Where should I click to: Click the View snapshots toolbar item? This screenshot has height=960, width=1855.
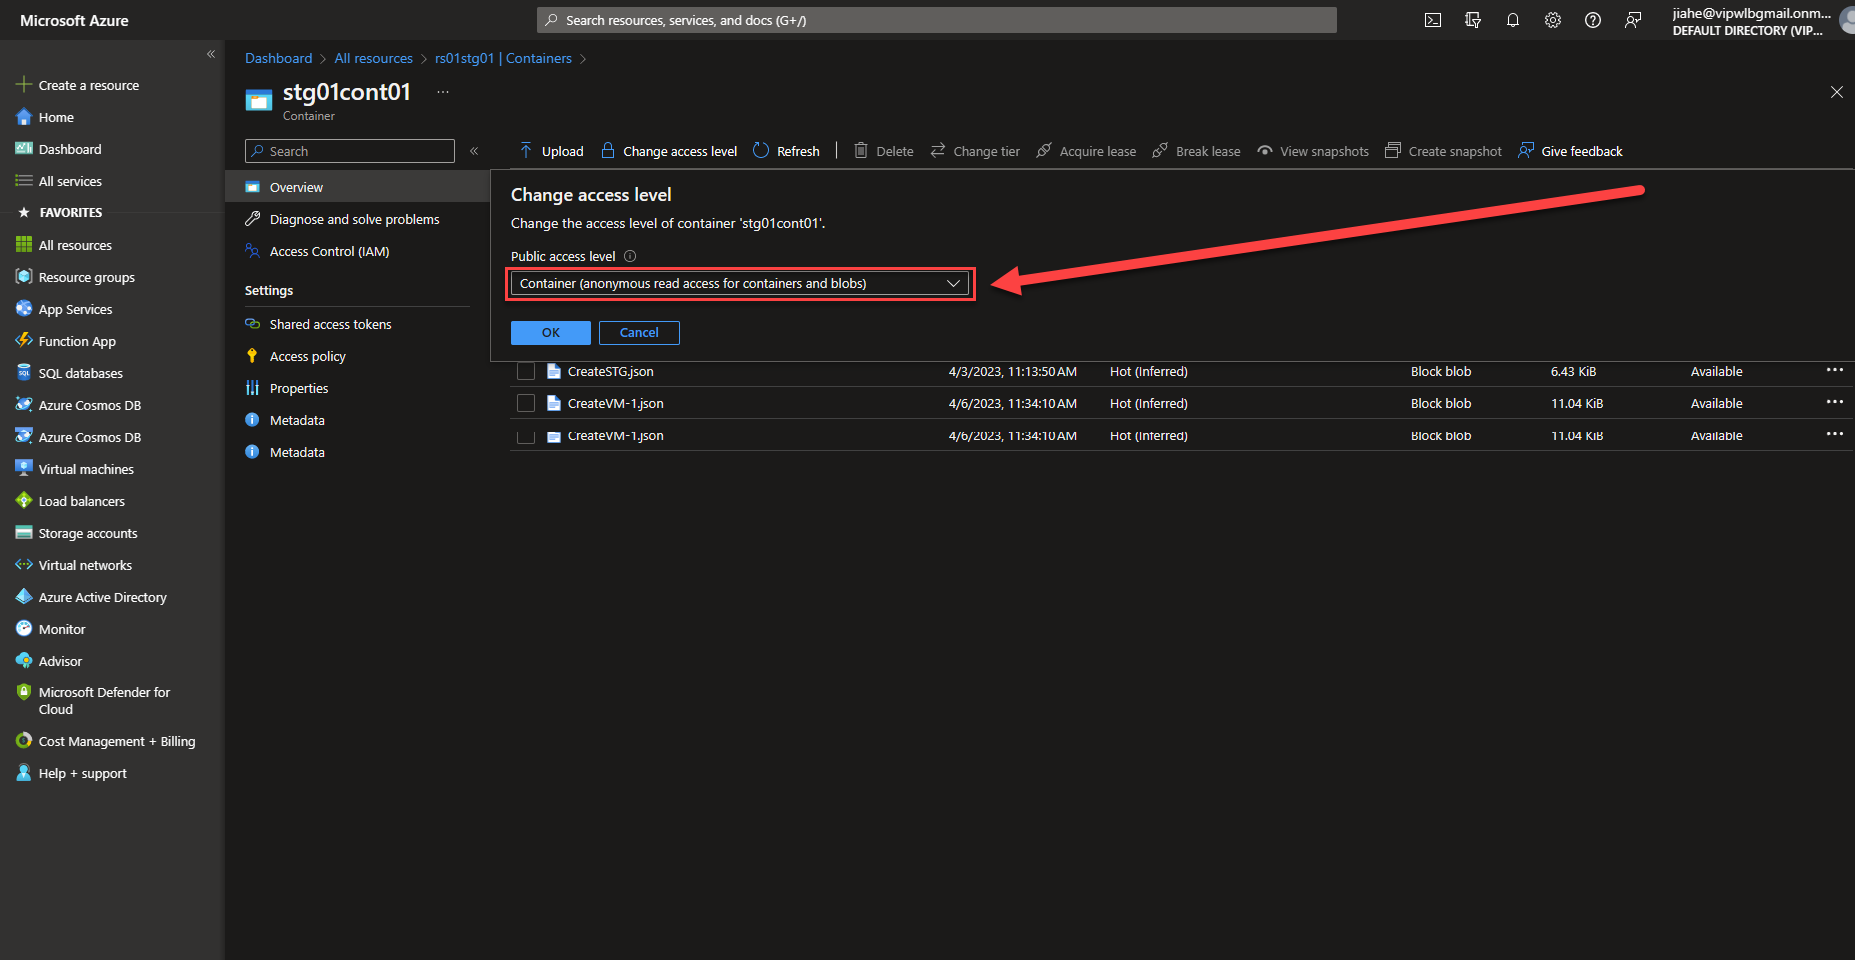(1313, 151)
